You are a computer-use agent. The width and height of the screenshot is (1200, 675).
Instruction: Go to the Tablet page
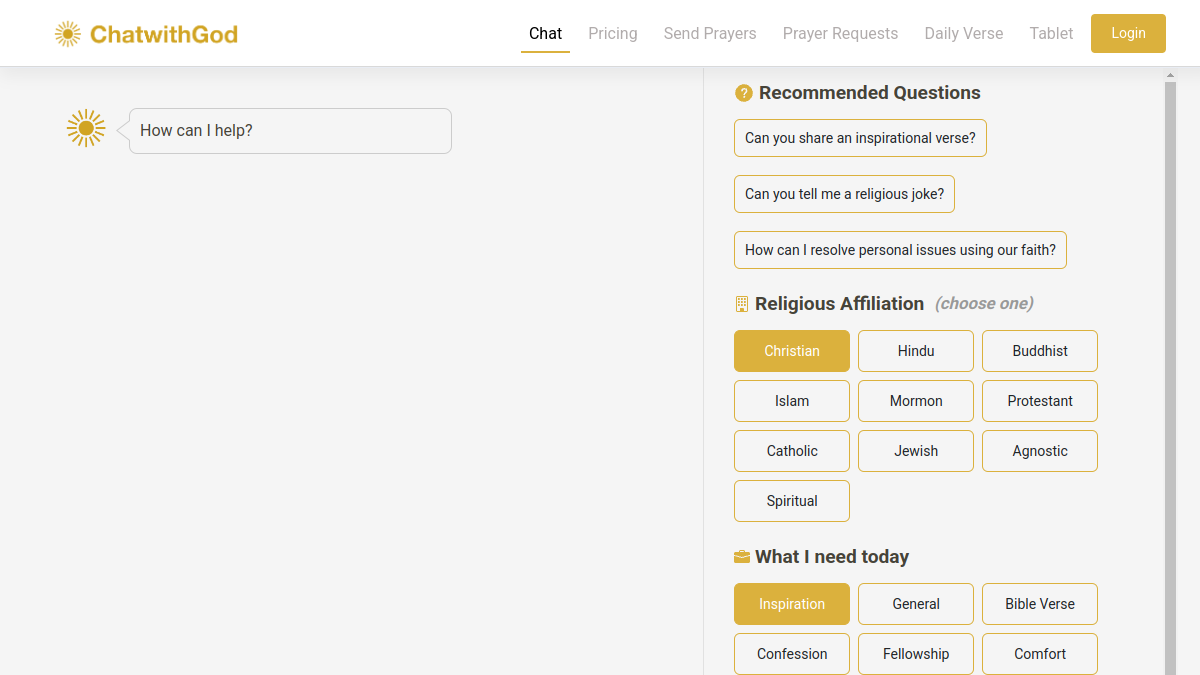click(x=1051, y=34)
